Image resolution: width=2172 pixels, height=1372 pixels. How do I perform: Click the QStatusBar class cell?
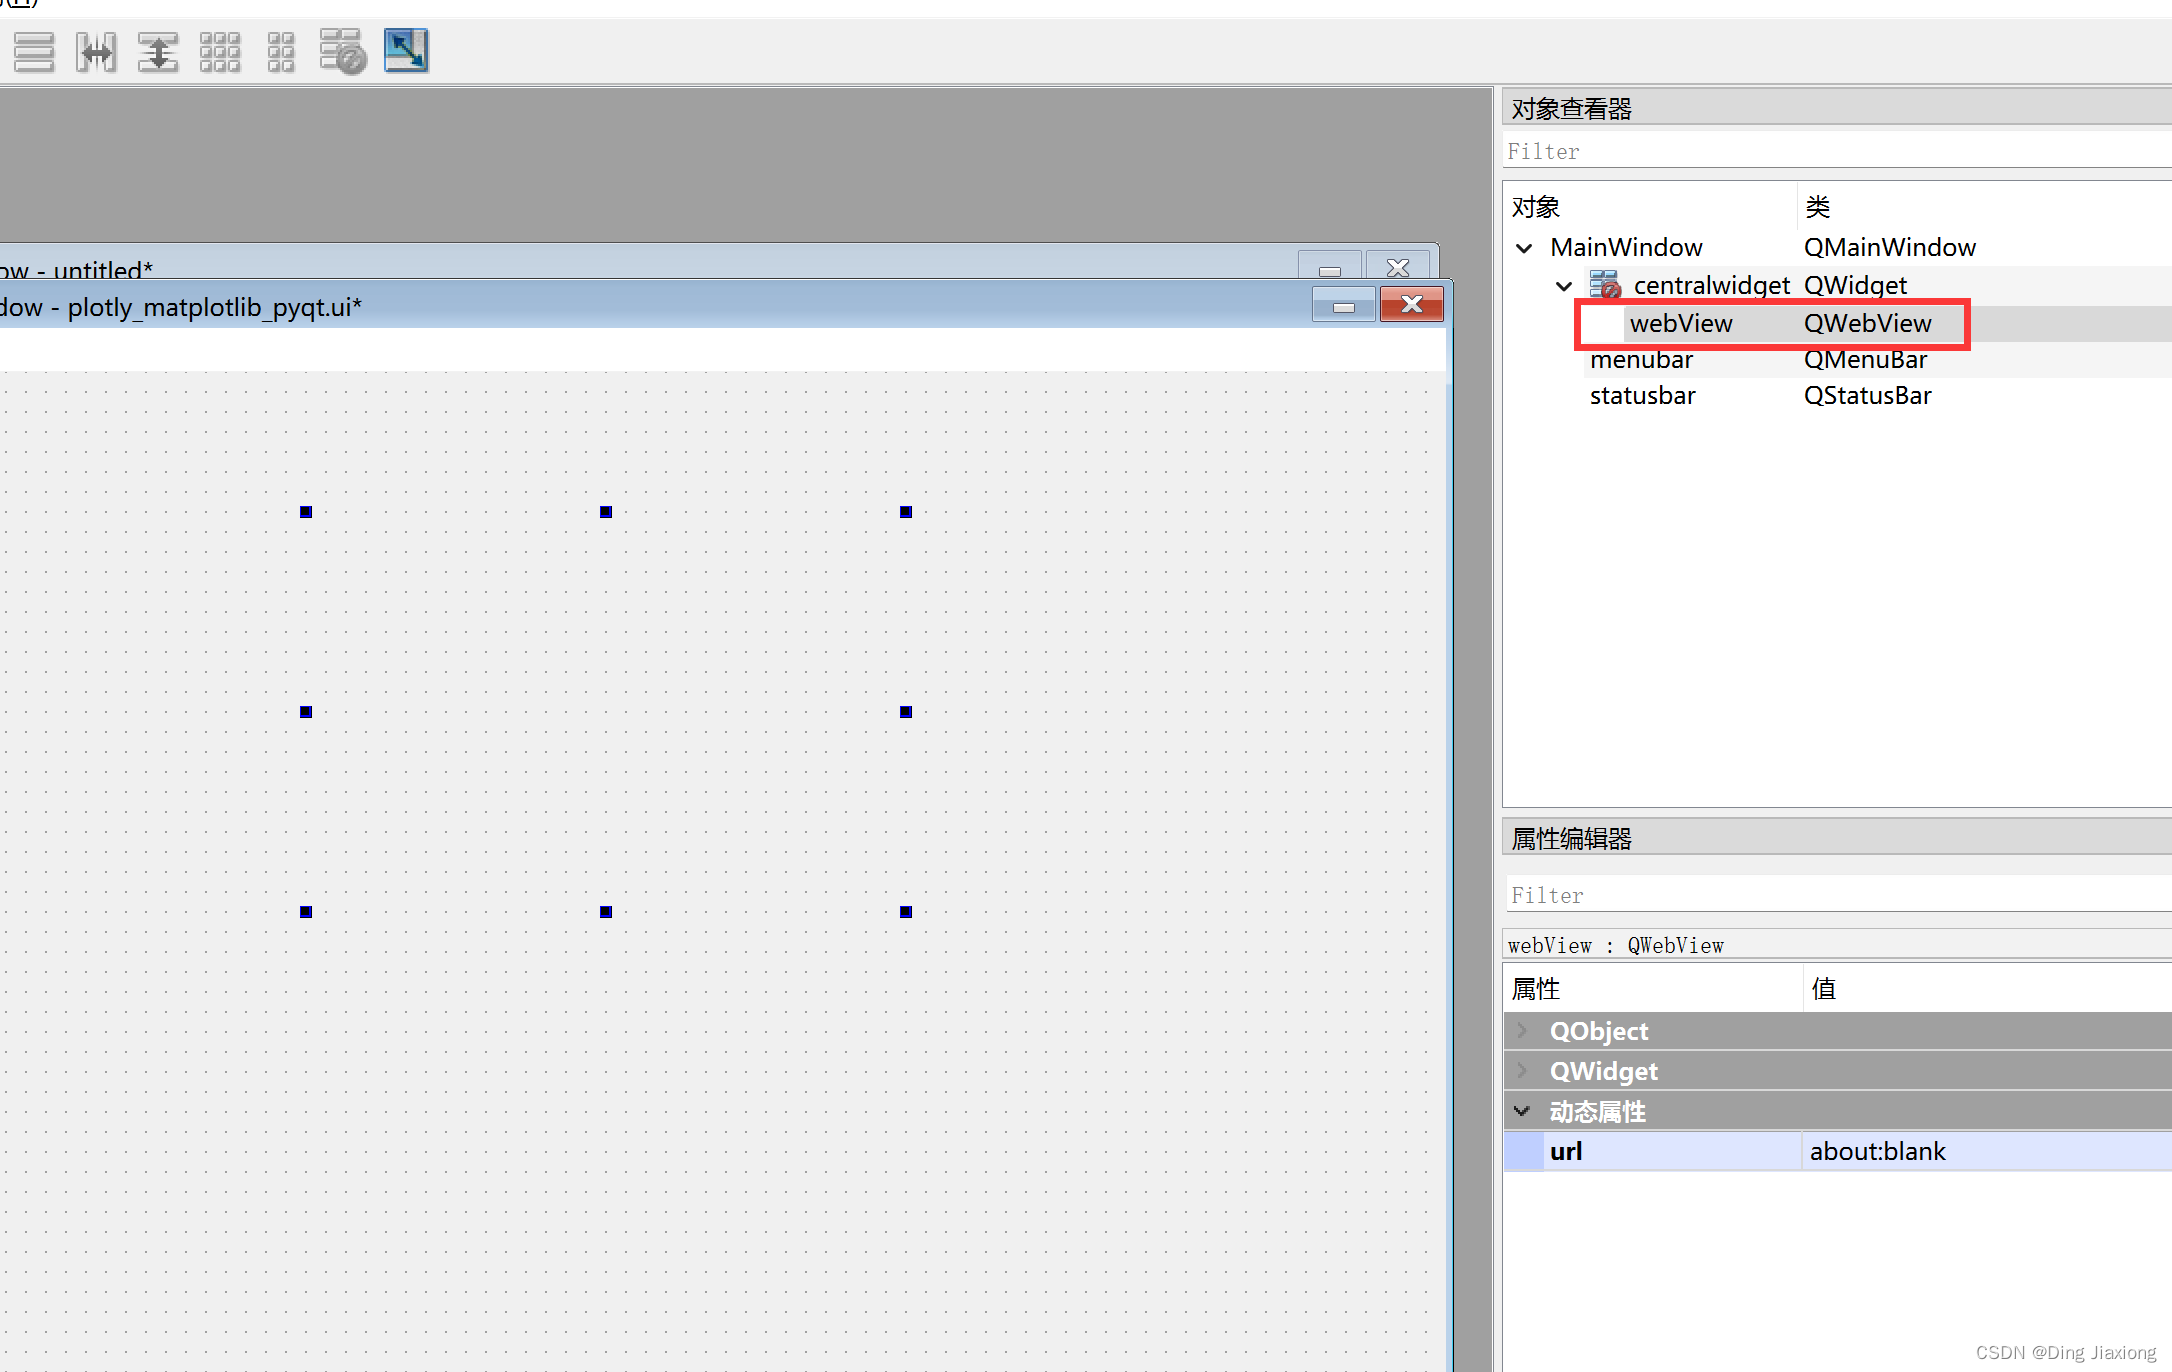[x=1867, y=396]
